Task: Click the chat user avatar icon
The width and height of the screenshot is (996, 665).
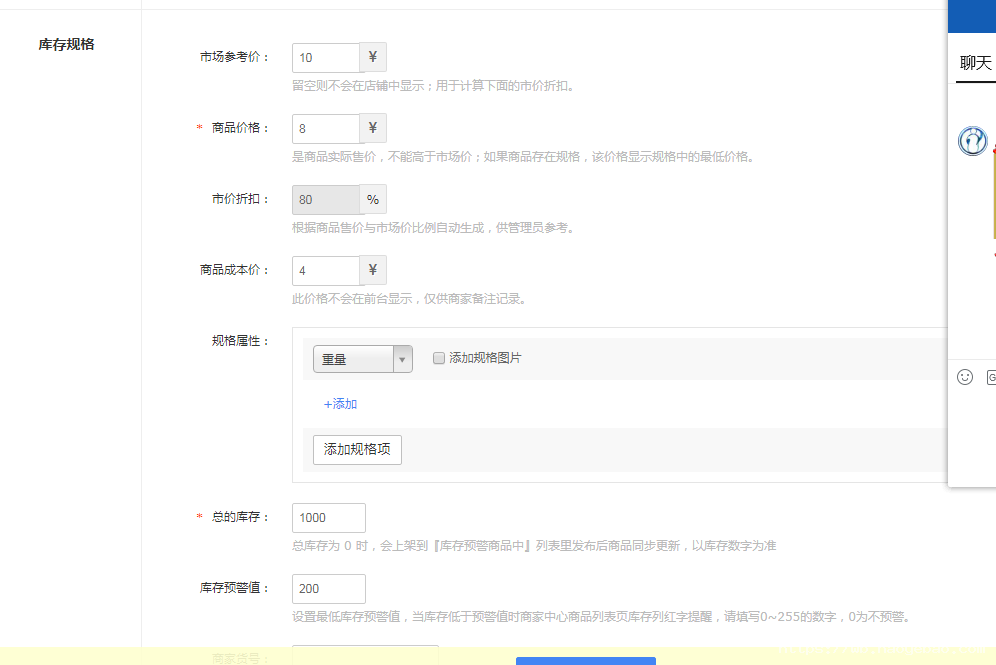Action: 972,141
